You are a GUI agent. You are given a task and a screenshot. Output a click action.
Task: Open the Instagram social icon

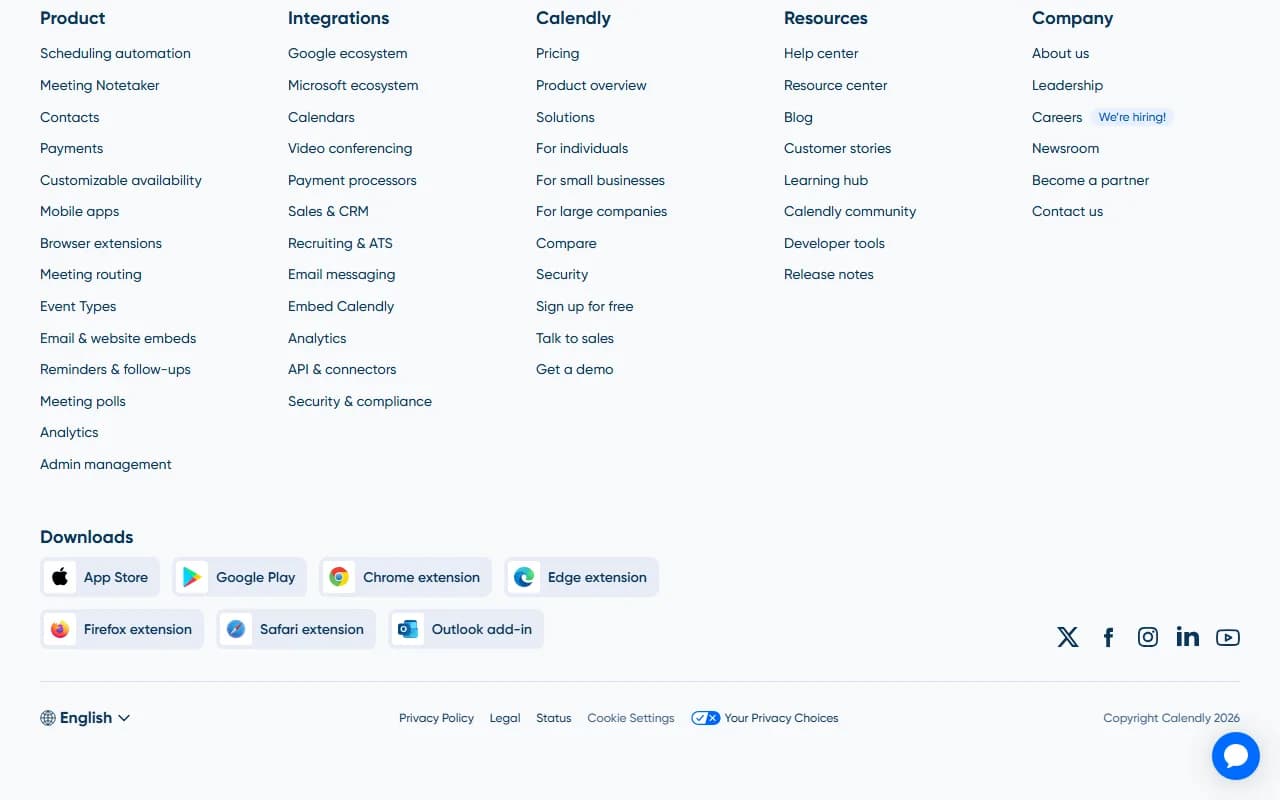tap(1148, 637)
